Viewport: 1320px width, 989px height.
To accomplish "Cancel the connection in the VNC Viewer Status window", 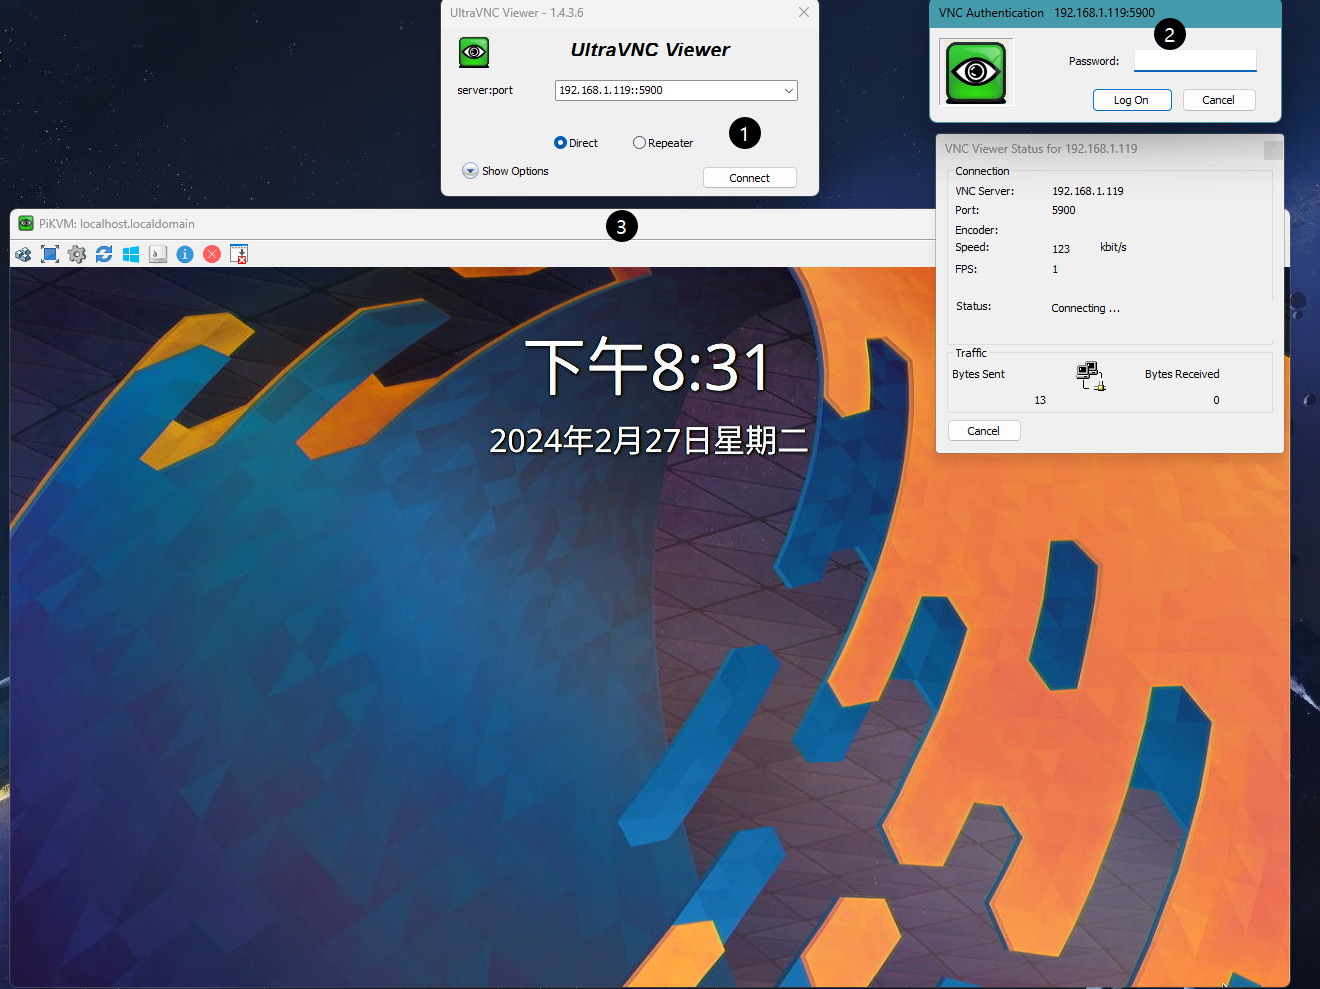I will (983, 431).
